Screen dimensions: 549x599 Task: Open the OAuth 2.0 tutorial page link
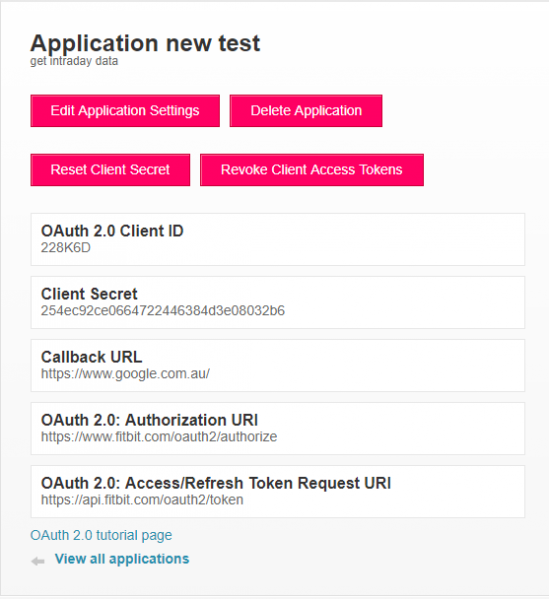click(101, 535)
